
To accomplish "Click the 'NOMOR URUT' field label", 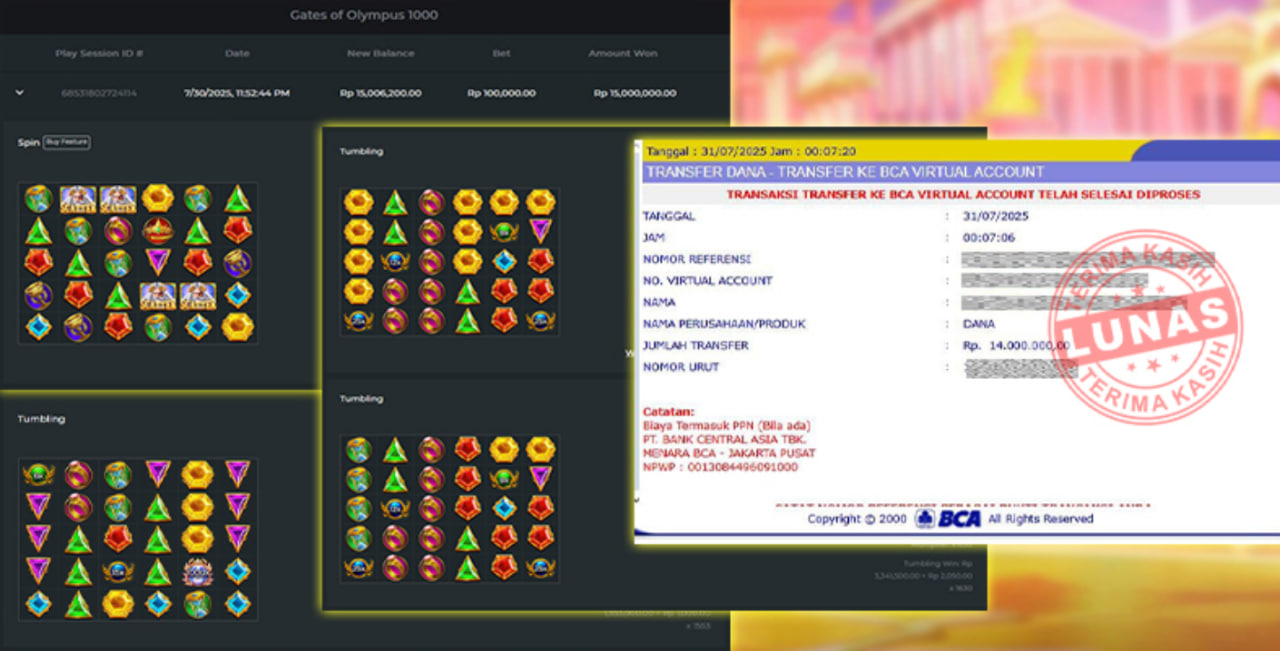I will (x=681, y=367).
